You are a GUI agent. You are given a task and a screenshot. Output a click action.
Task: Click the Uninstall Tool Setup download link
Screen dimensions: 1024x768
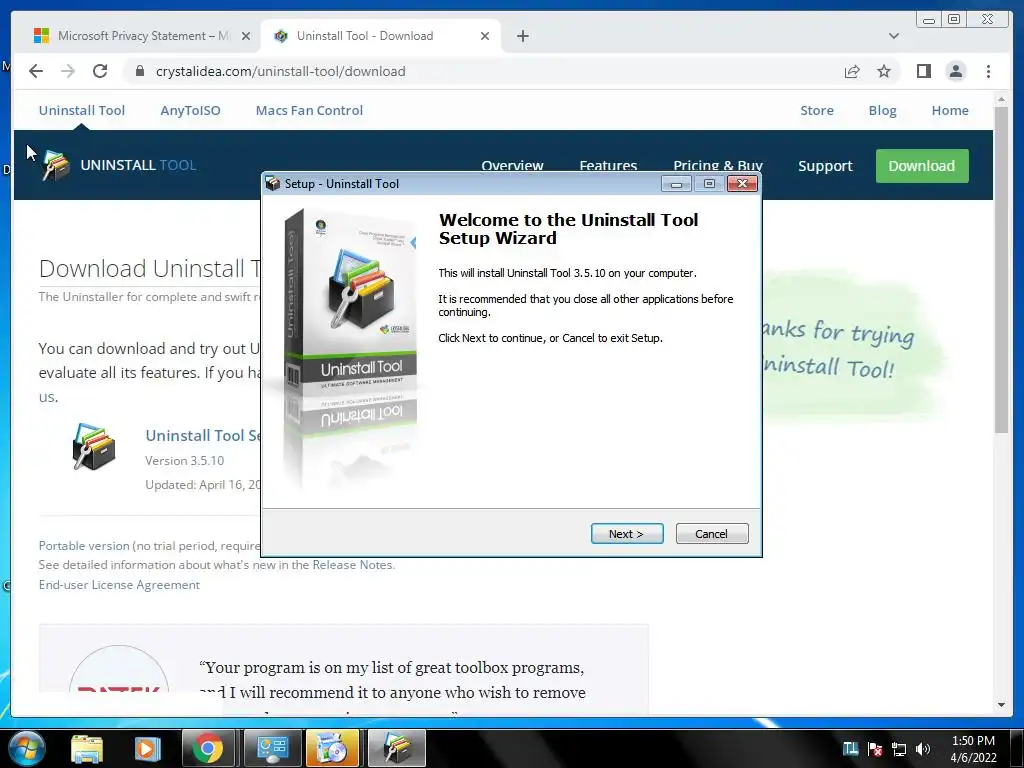[202, 436]
